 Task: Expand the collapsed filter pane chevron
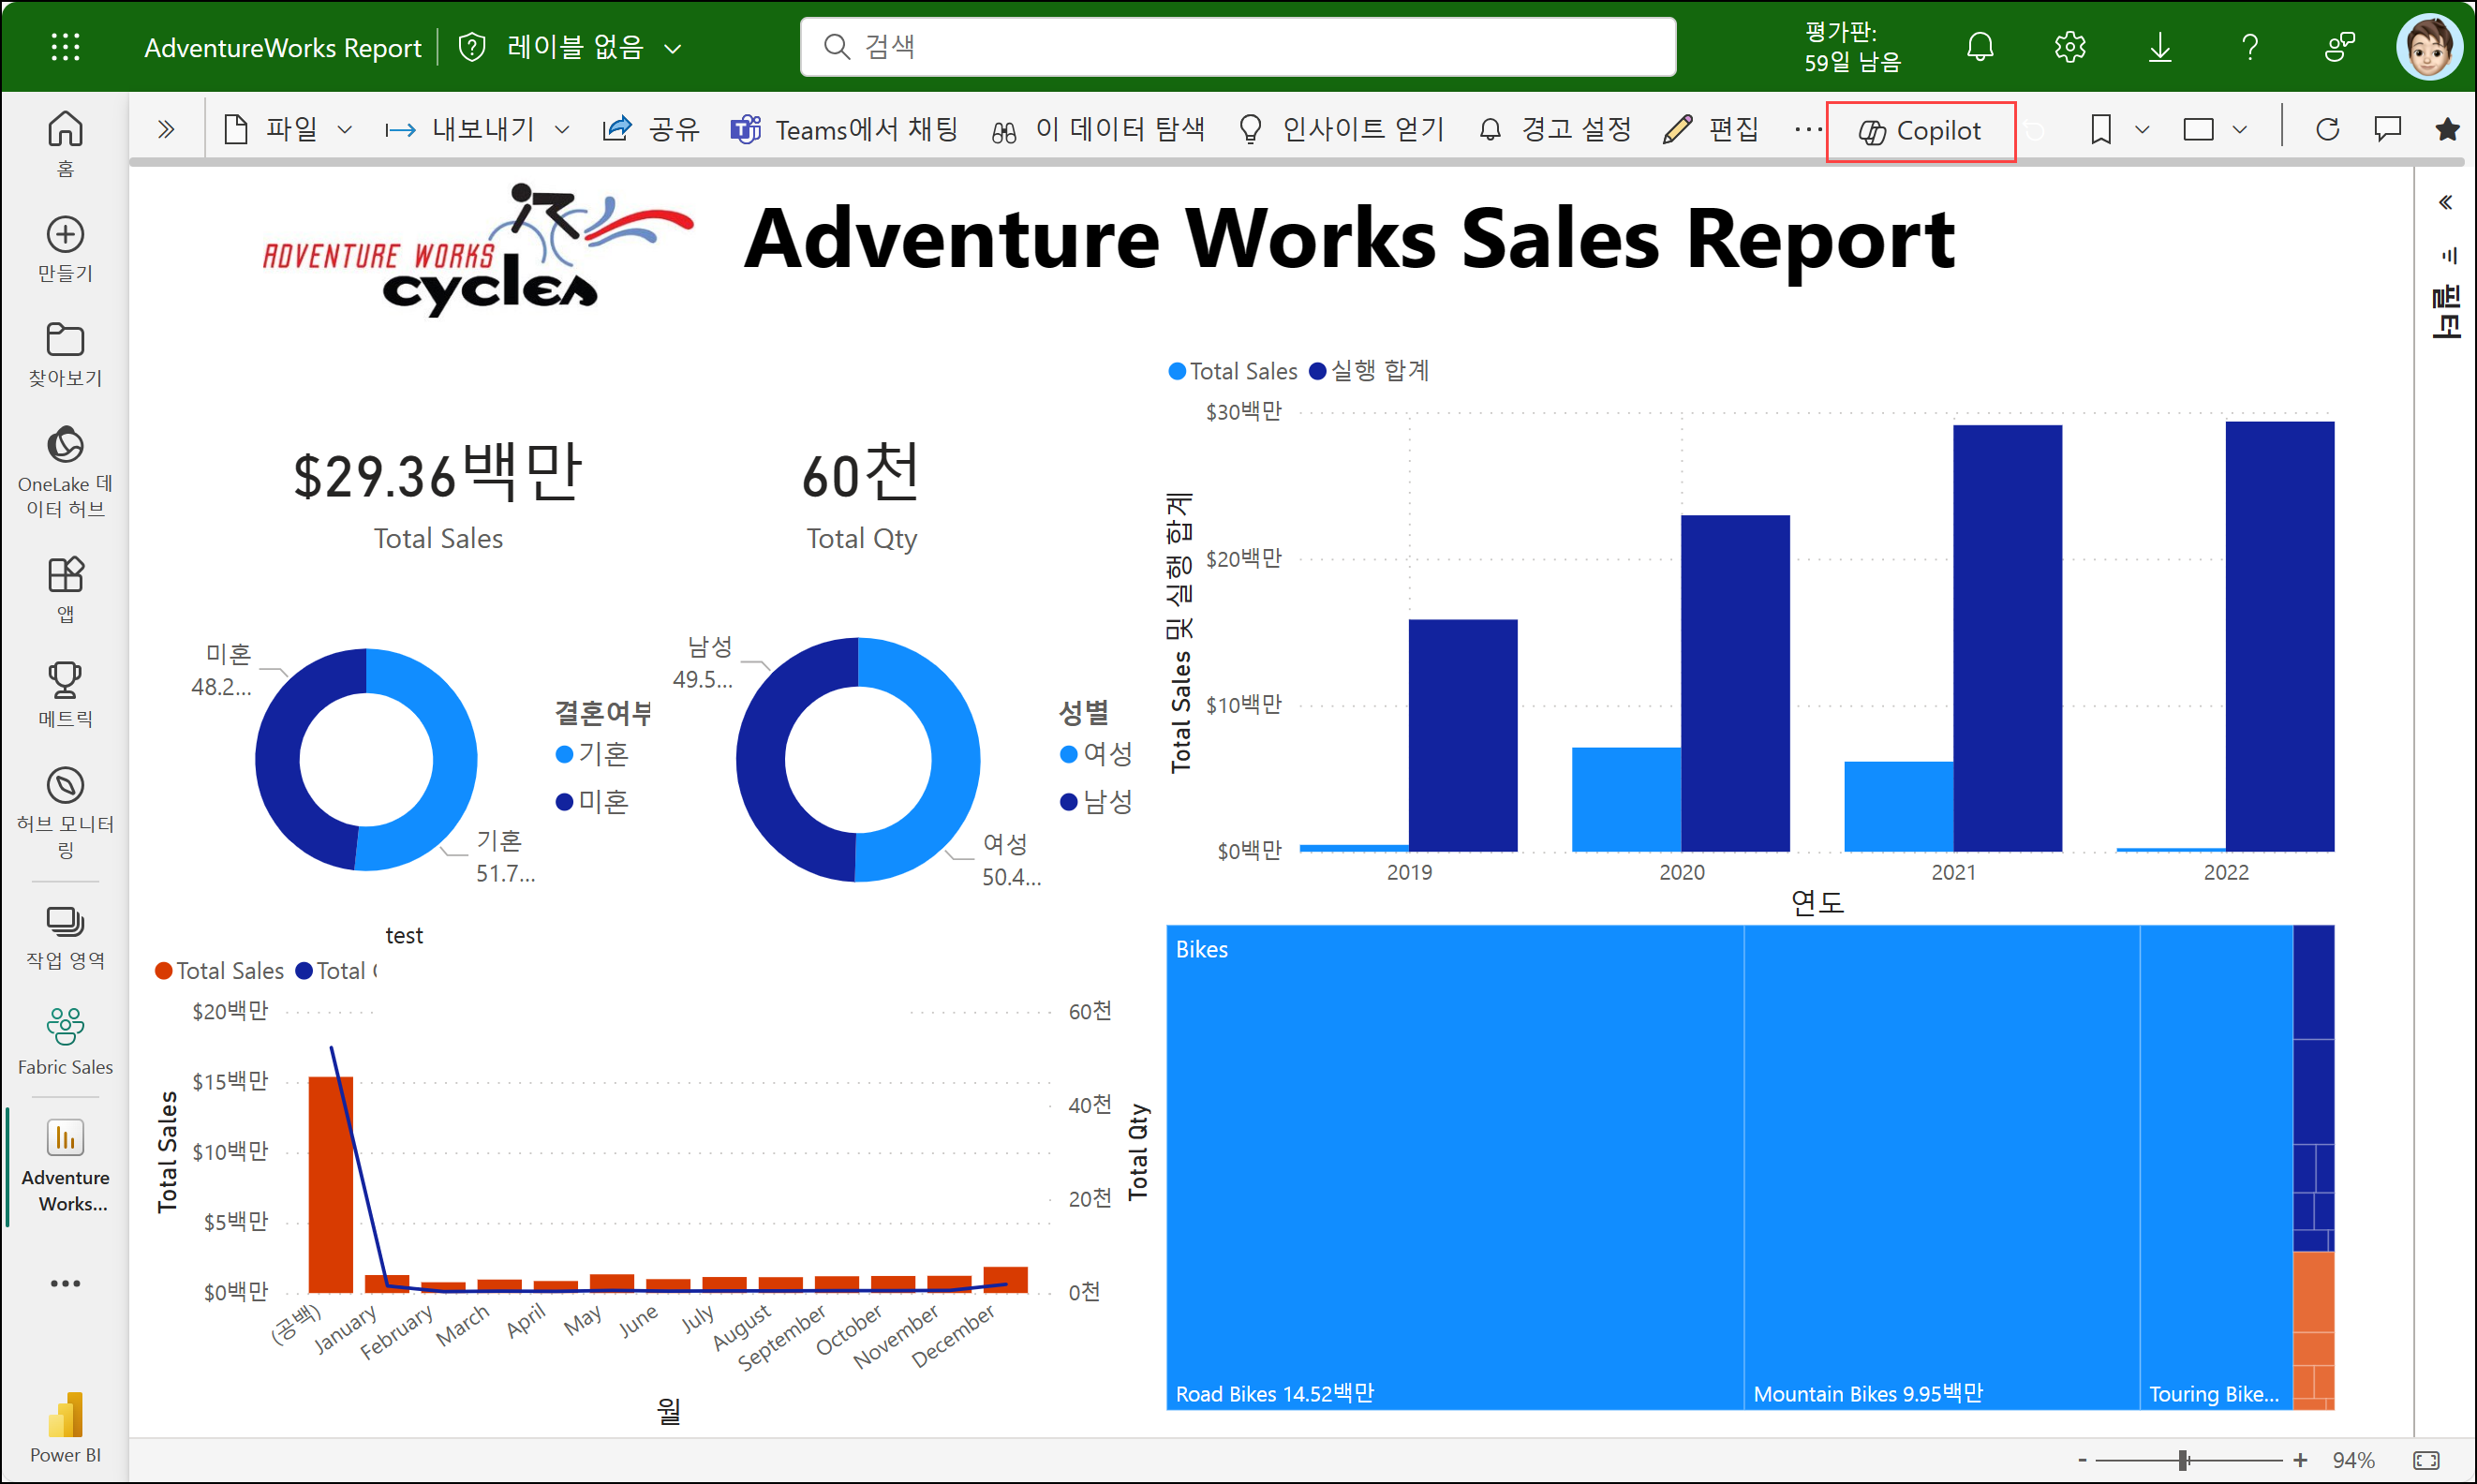pyautogui.click(x=2445, y=203)
